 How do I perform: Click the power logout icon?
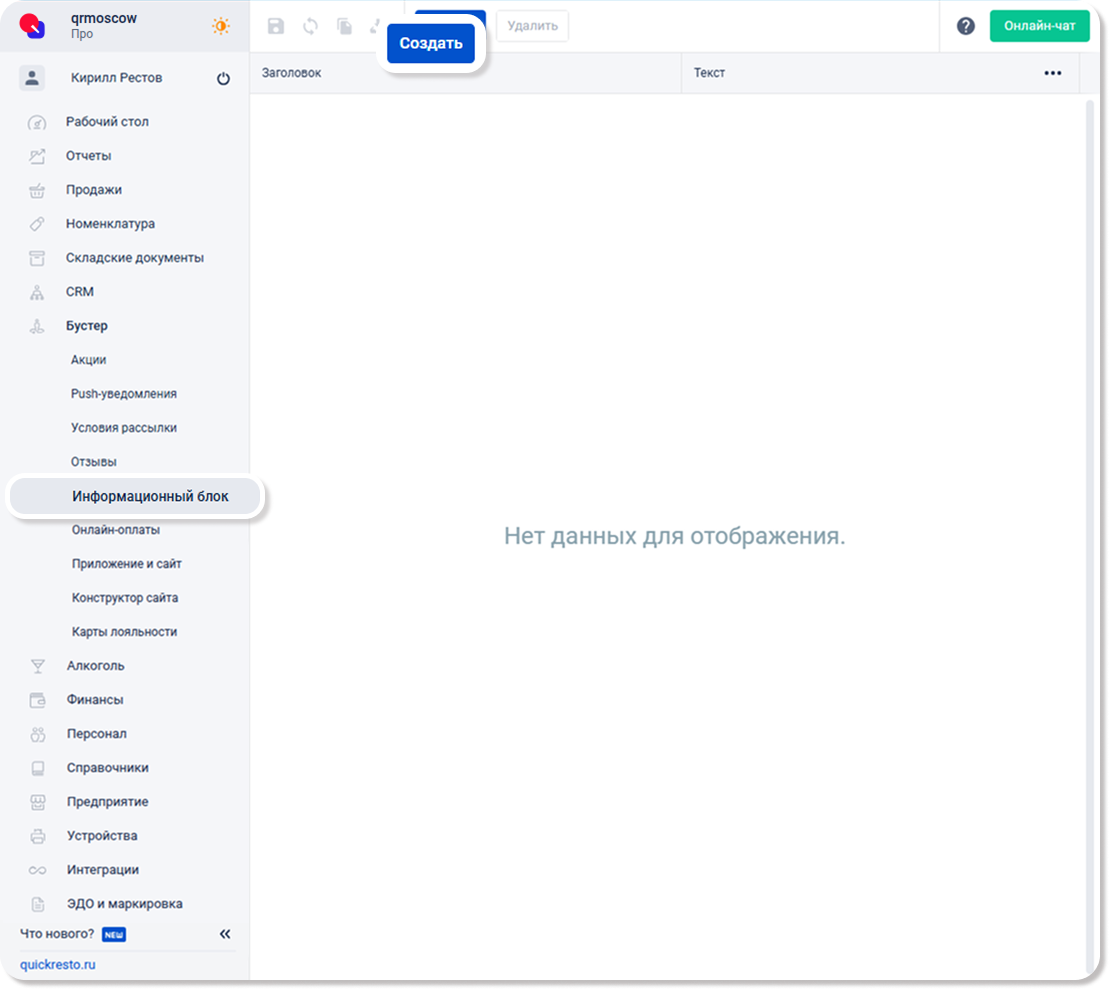click(x=223, y=79)
